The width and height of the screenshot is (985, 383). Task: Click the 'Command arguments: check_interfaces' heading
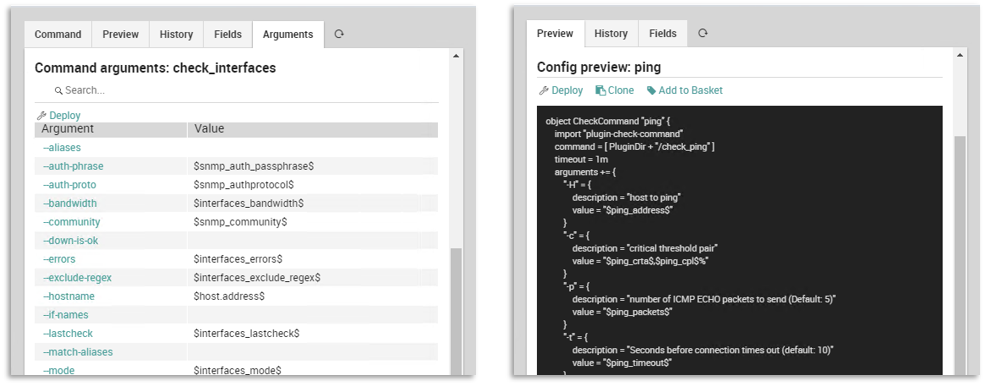tap(155, 68)
